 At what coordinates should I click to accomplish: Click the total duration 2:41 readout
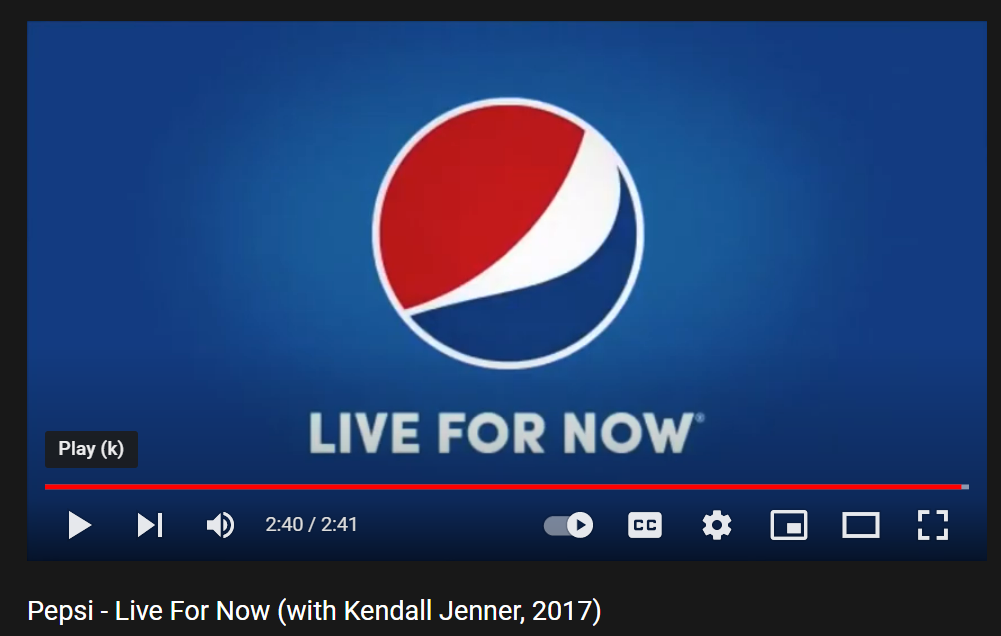tap(339, 525)
